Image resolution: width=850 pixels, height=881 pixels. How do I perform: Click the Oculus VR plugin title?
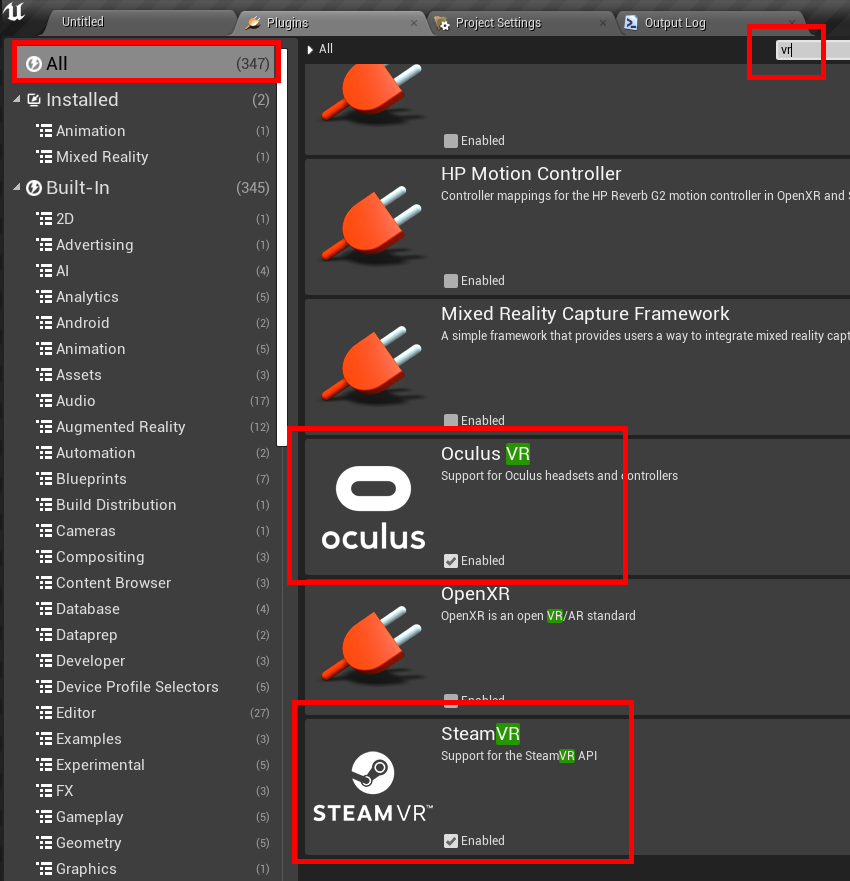485,453
